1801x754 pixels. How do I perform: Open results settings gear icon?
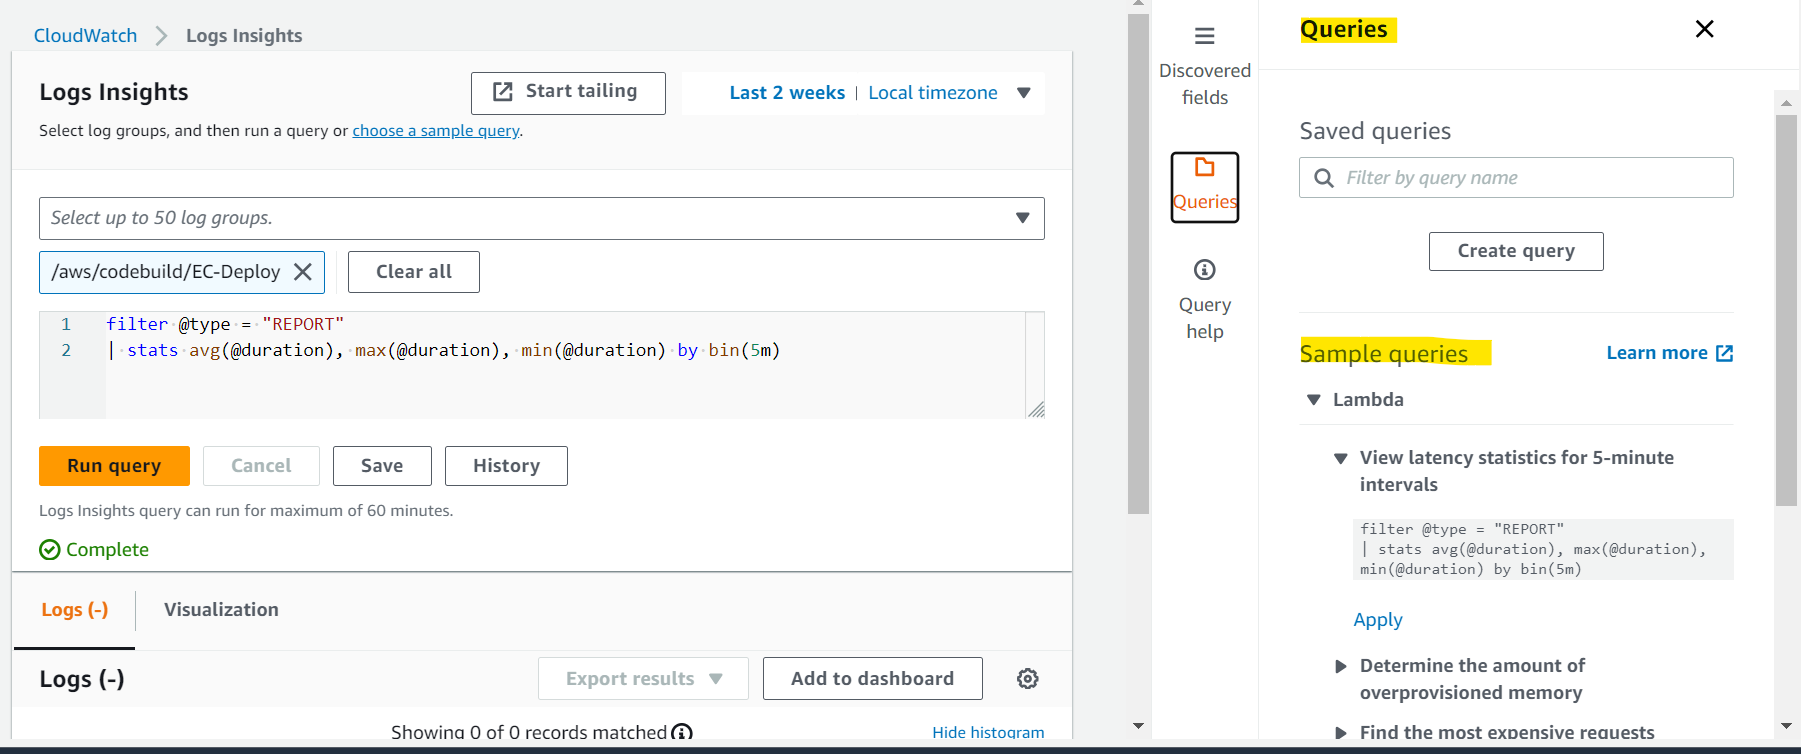[1027, 679]
